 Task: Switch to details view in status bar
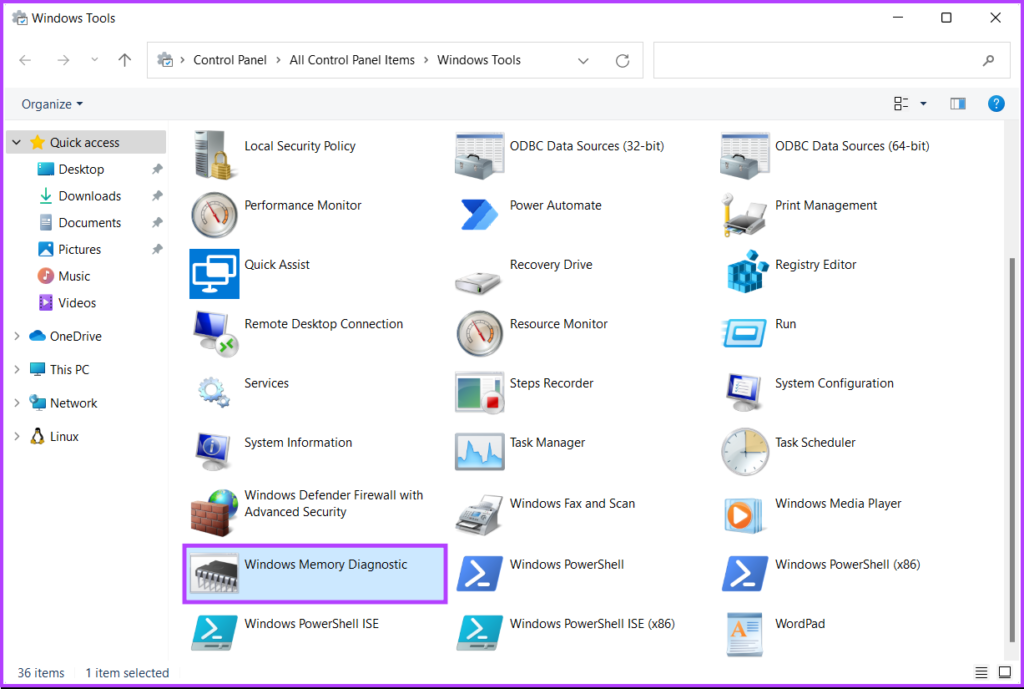(x=981, y=672)
